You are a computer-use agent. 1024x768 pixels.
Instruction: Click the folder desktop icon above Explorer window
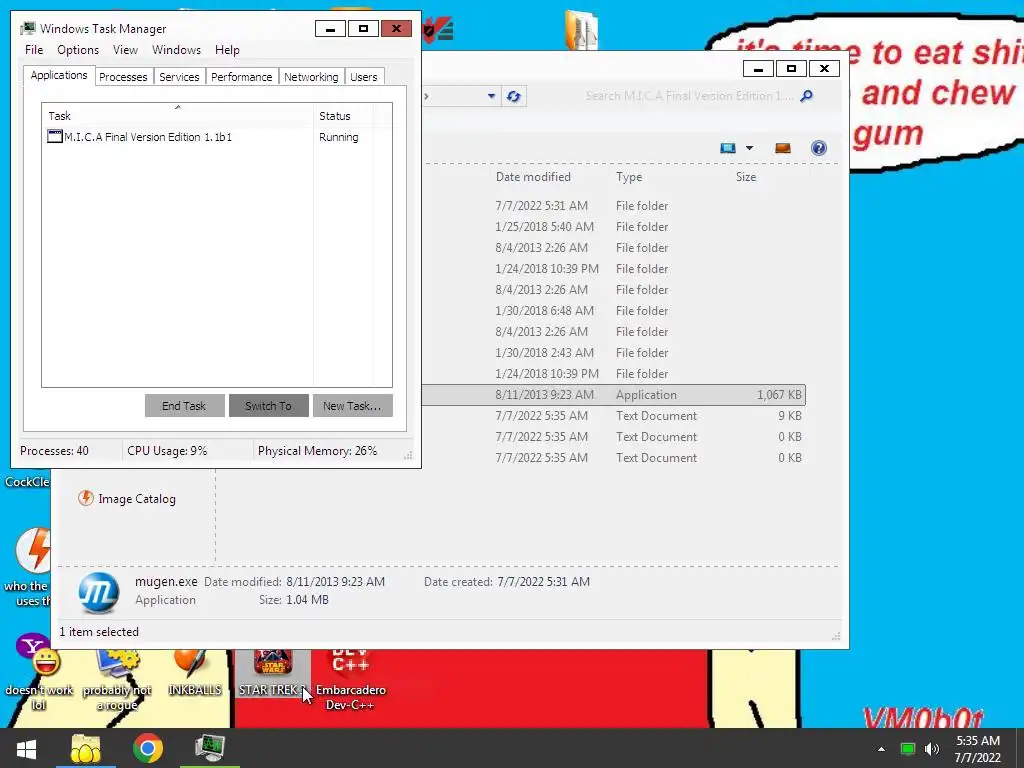click(581, 30)
